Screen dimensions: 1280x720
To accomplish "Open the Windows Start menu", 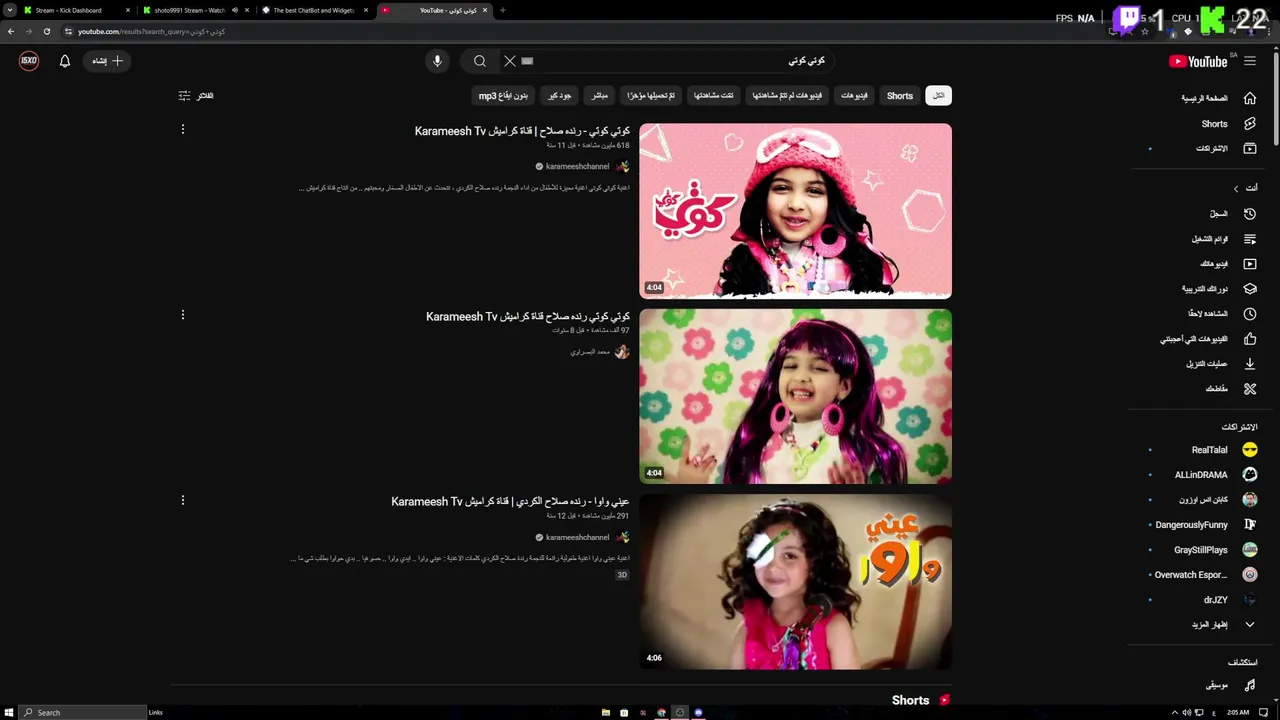I will click(x=9, y=712).
